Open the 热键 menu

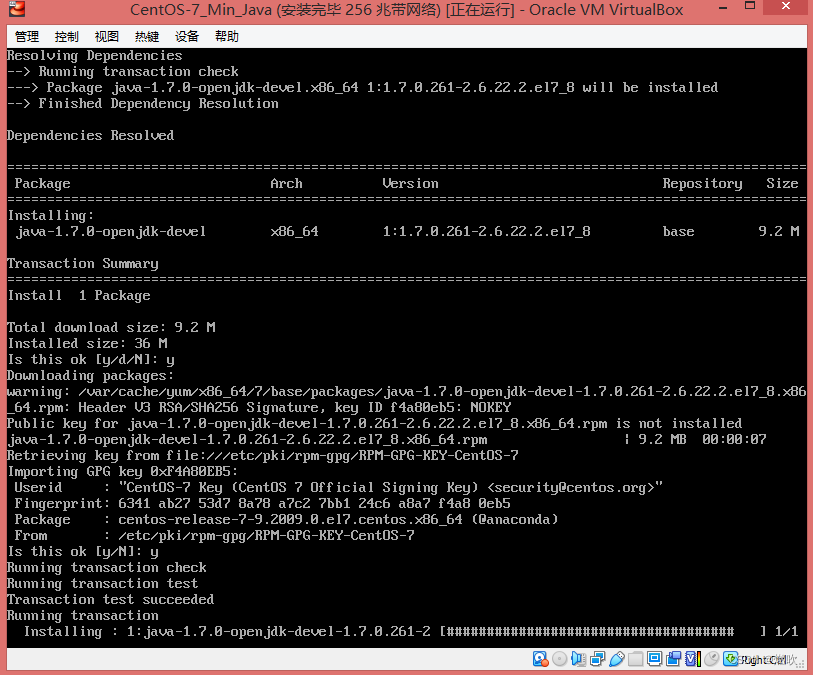pyautogui.click(x=147, y=37)
